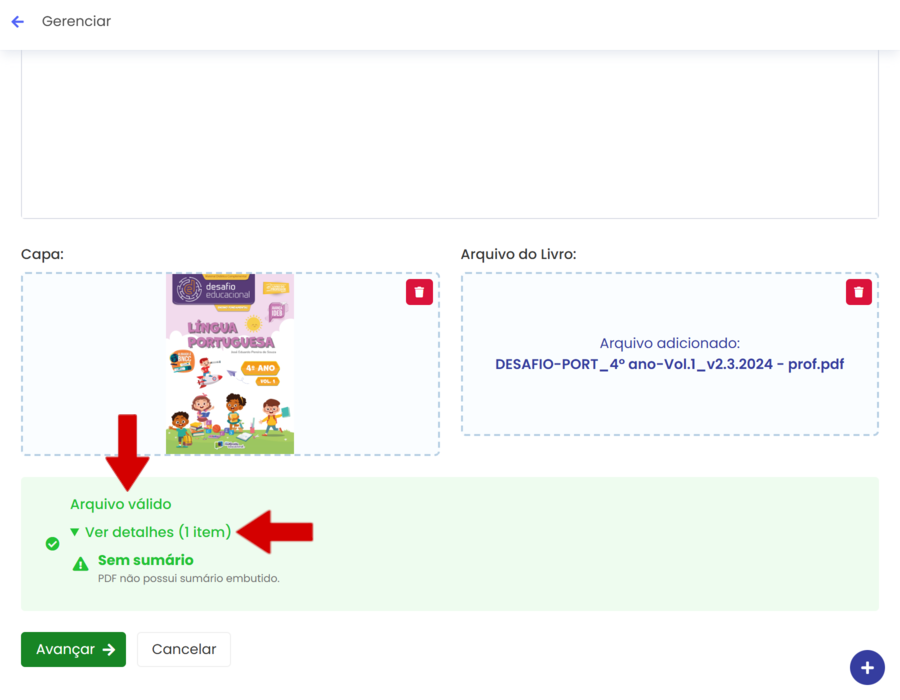Click the "Sem sumário" warning title
This screenshot has width=900, height=700.
pyautogui.click(x=146, y=560)
